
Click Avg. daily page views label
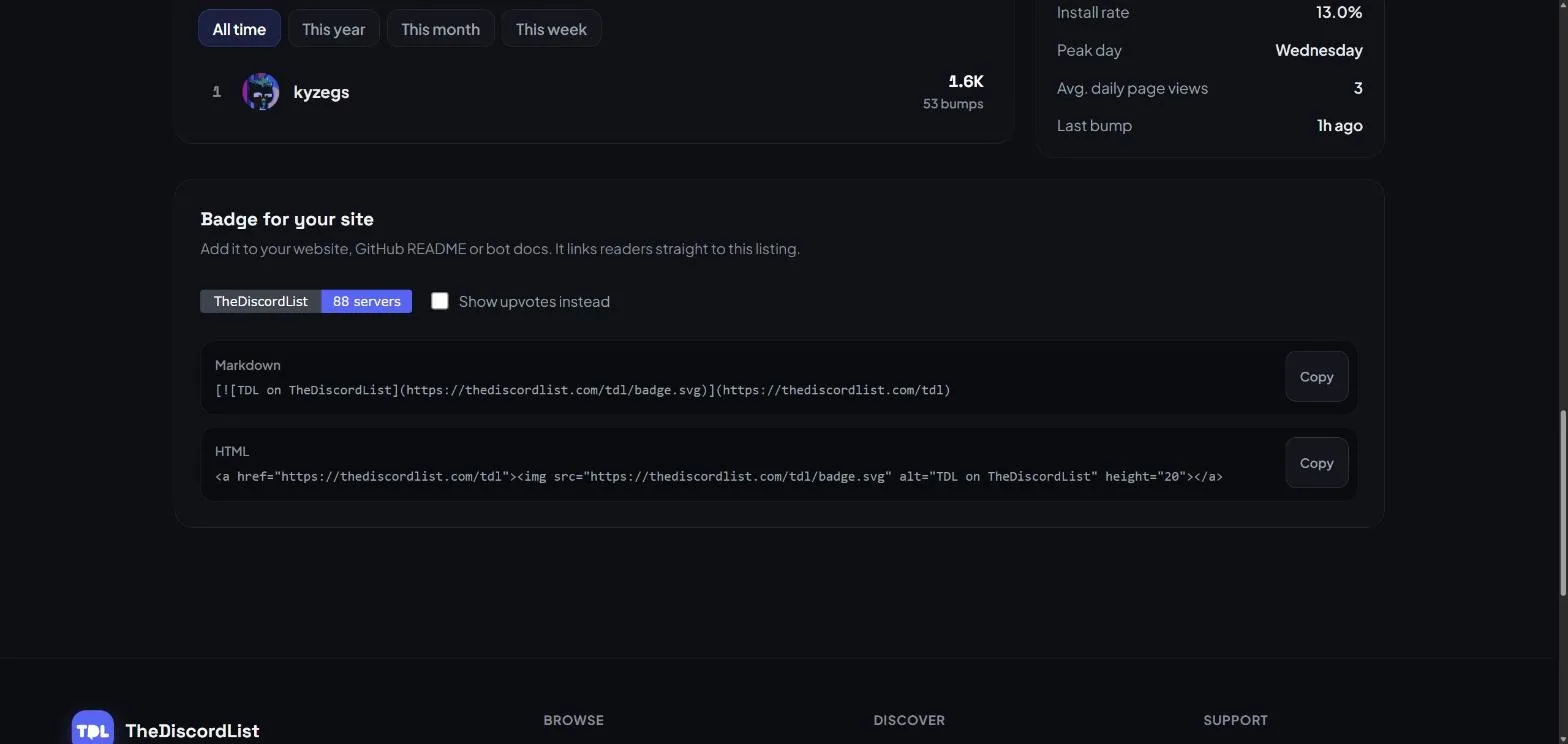1132,88
